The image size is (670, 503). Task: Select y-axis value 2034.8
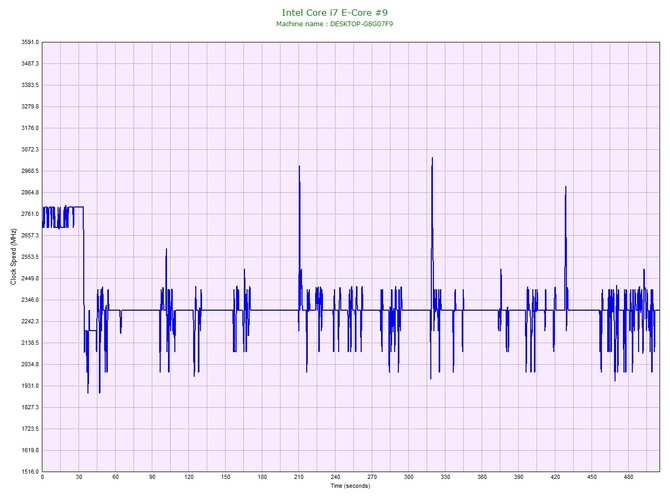click(x=30, y=365)
